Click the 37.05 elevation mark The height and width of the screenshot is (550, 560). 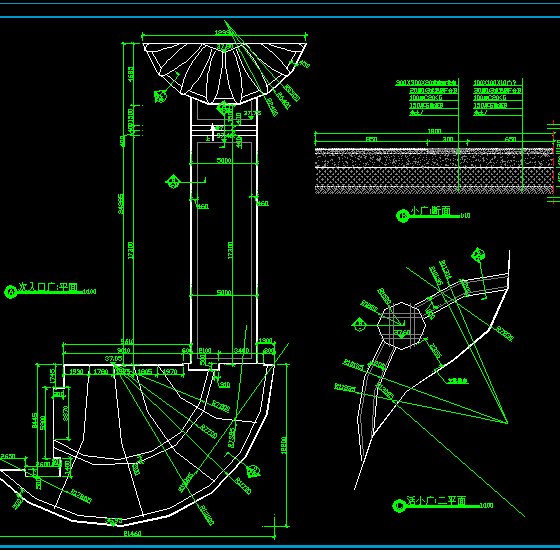[x=113, y=358]
